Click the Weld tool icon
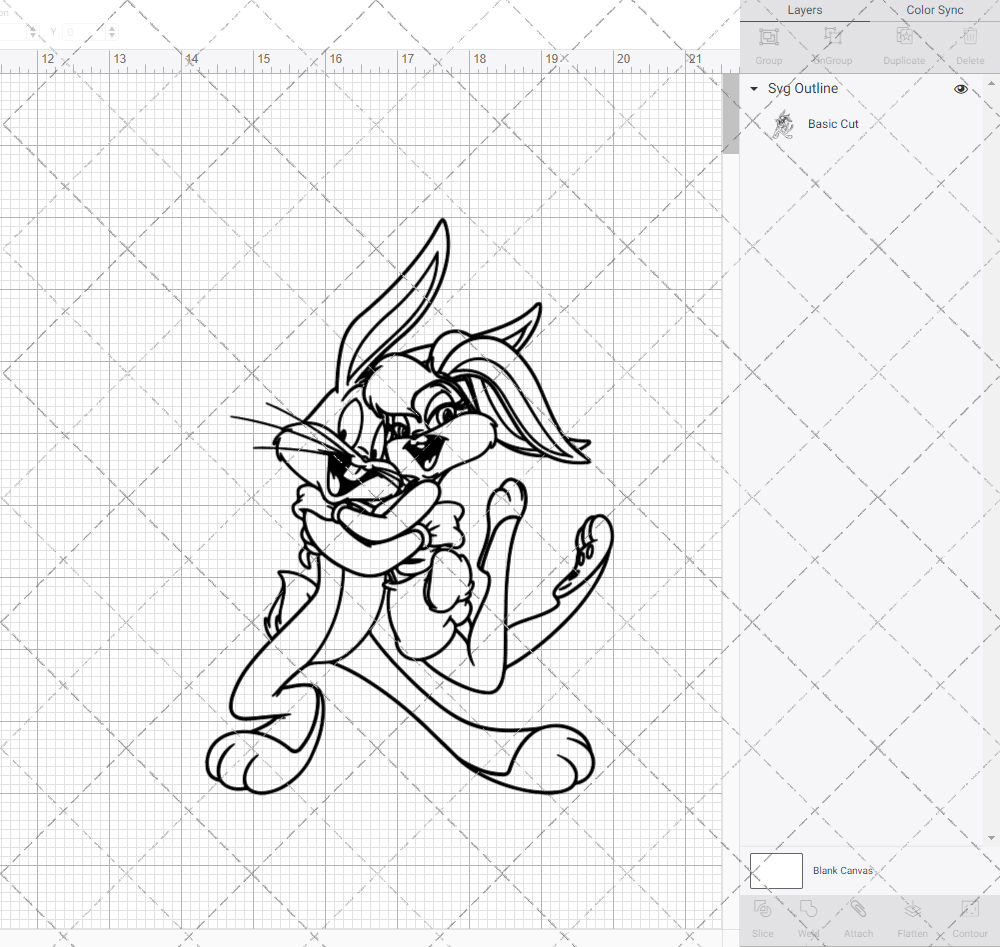 808,909
